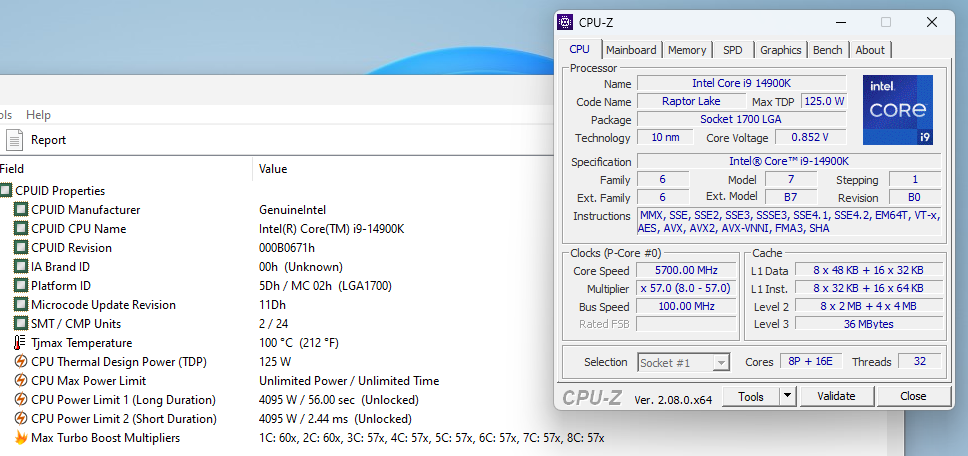This screenshot has height=456, width=968.
Task: Open the Graphics tab in CPU-Z
Action: coord(780,50)
